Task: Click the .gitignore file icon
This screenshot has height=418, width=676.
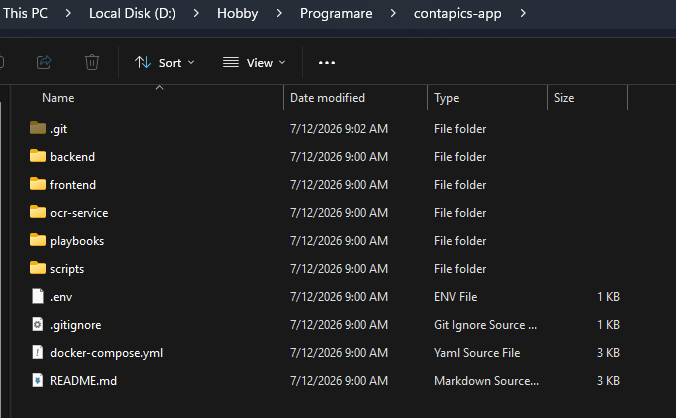Action: (x=38, y=324)
